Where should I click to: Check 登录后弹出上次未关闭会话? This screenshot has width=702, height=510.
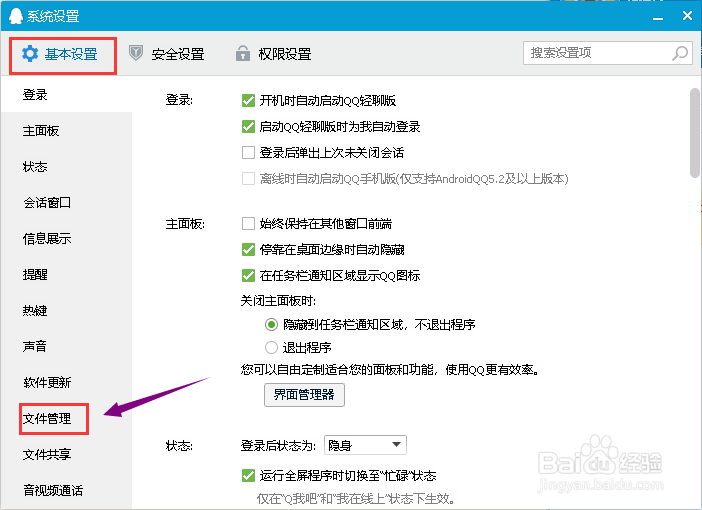248,153
